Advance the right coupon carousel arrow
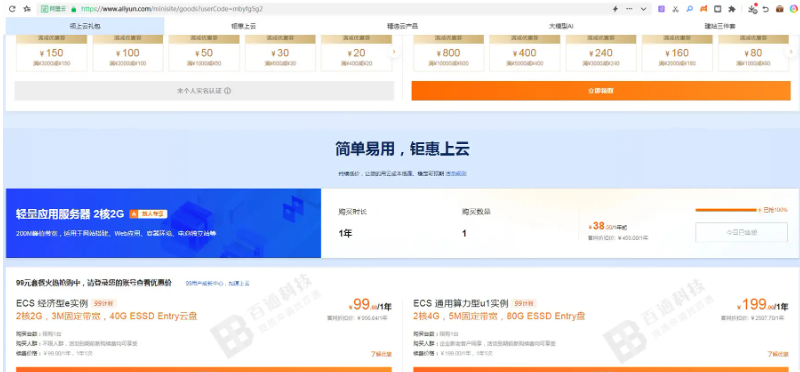 click(x=791, y=52)
